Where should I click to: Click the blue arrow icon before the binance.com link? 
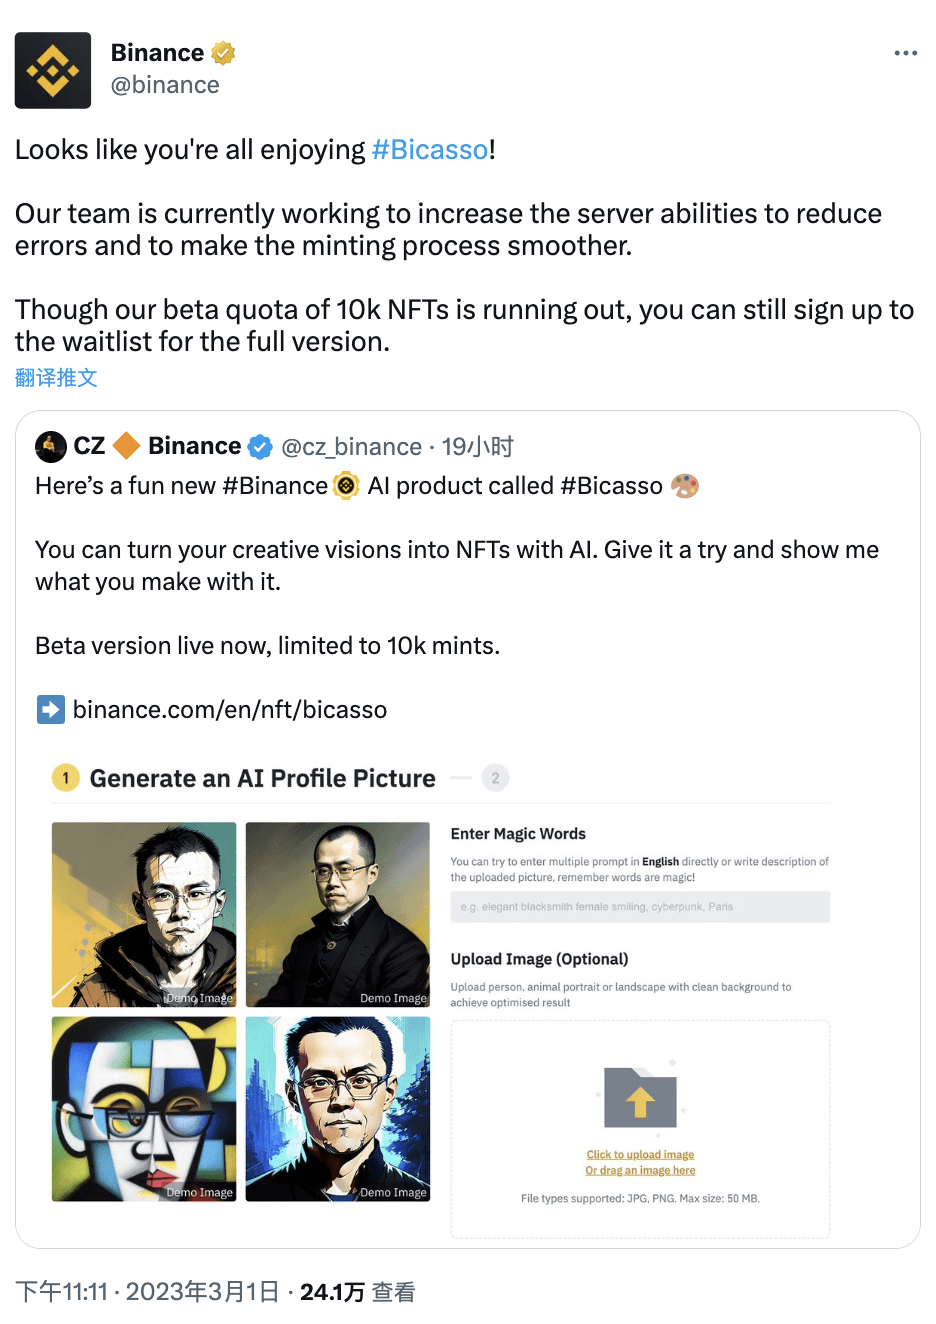pyautogui.click(x=50, y=709)
